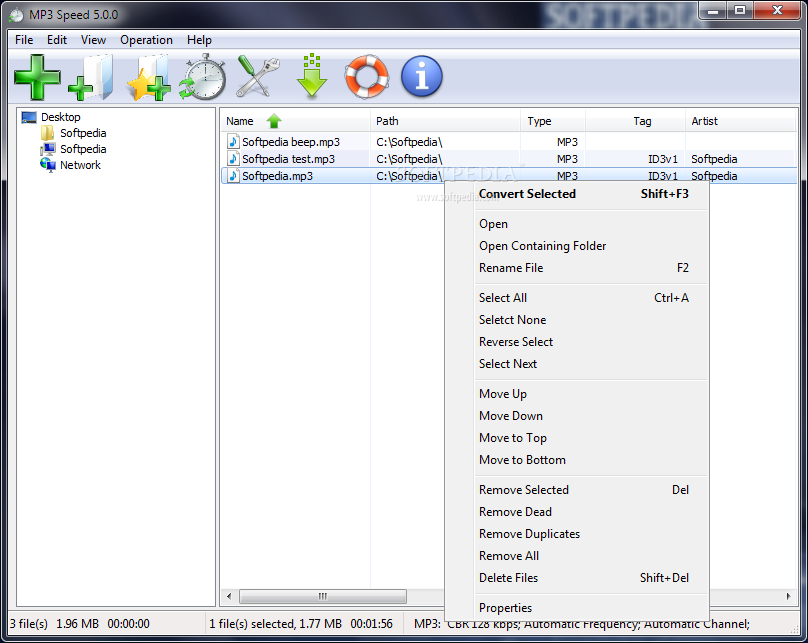Open the Operation menu

(x=146, y=40)
